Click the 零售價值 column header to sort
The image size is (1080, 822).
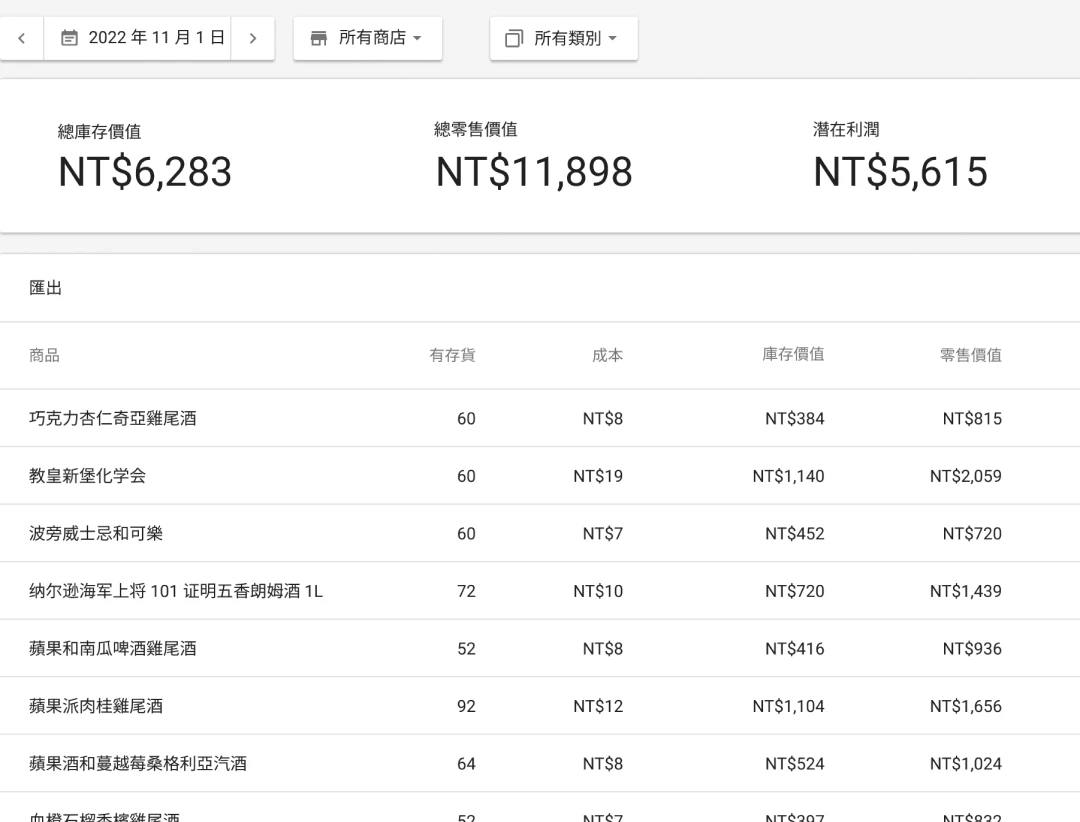971,355
